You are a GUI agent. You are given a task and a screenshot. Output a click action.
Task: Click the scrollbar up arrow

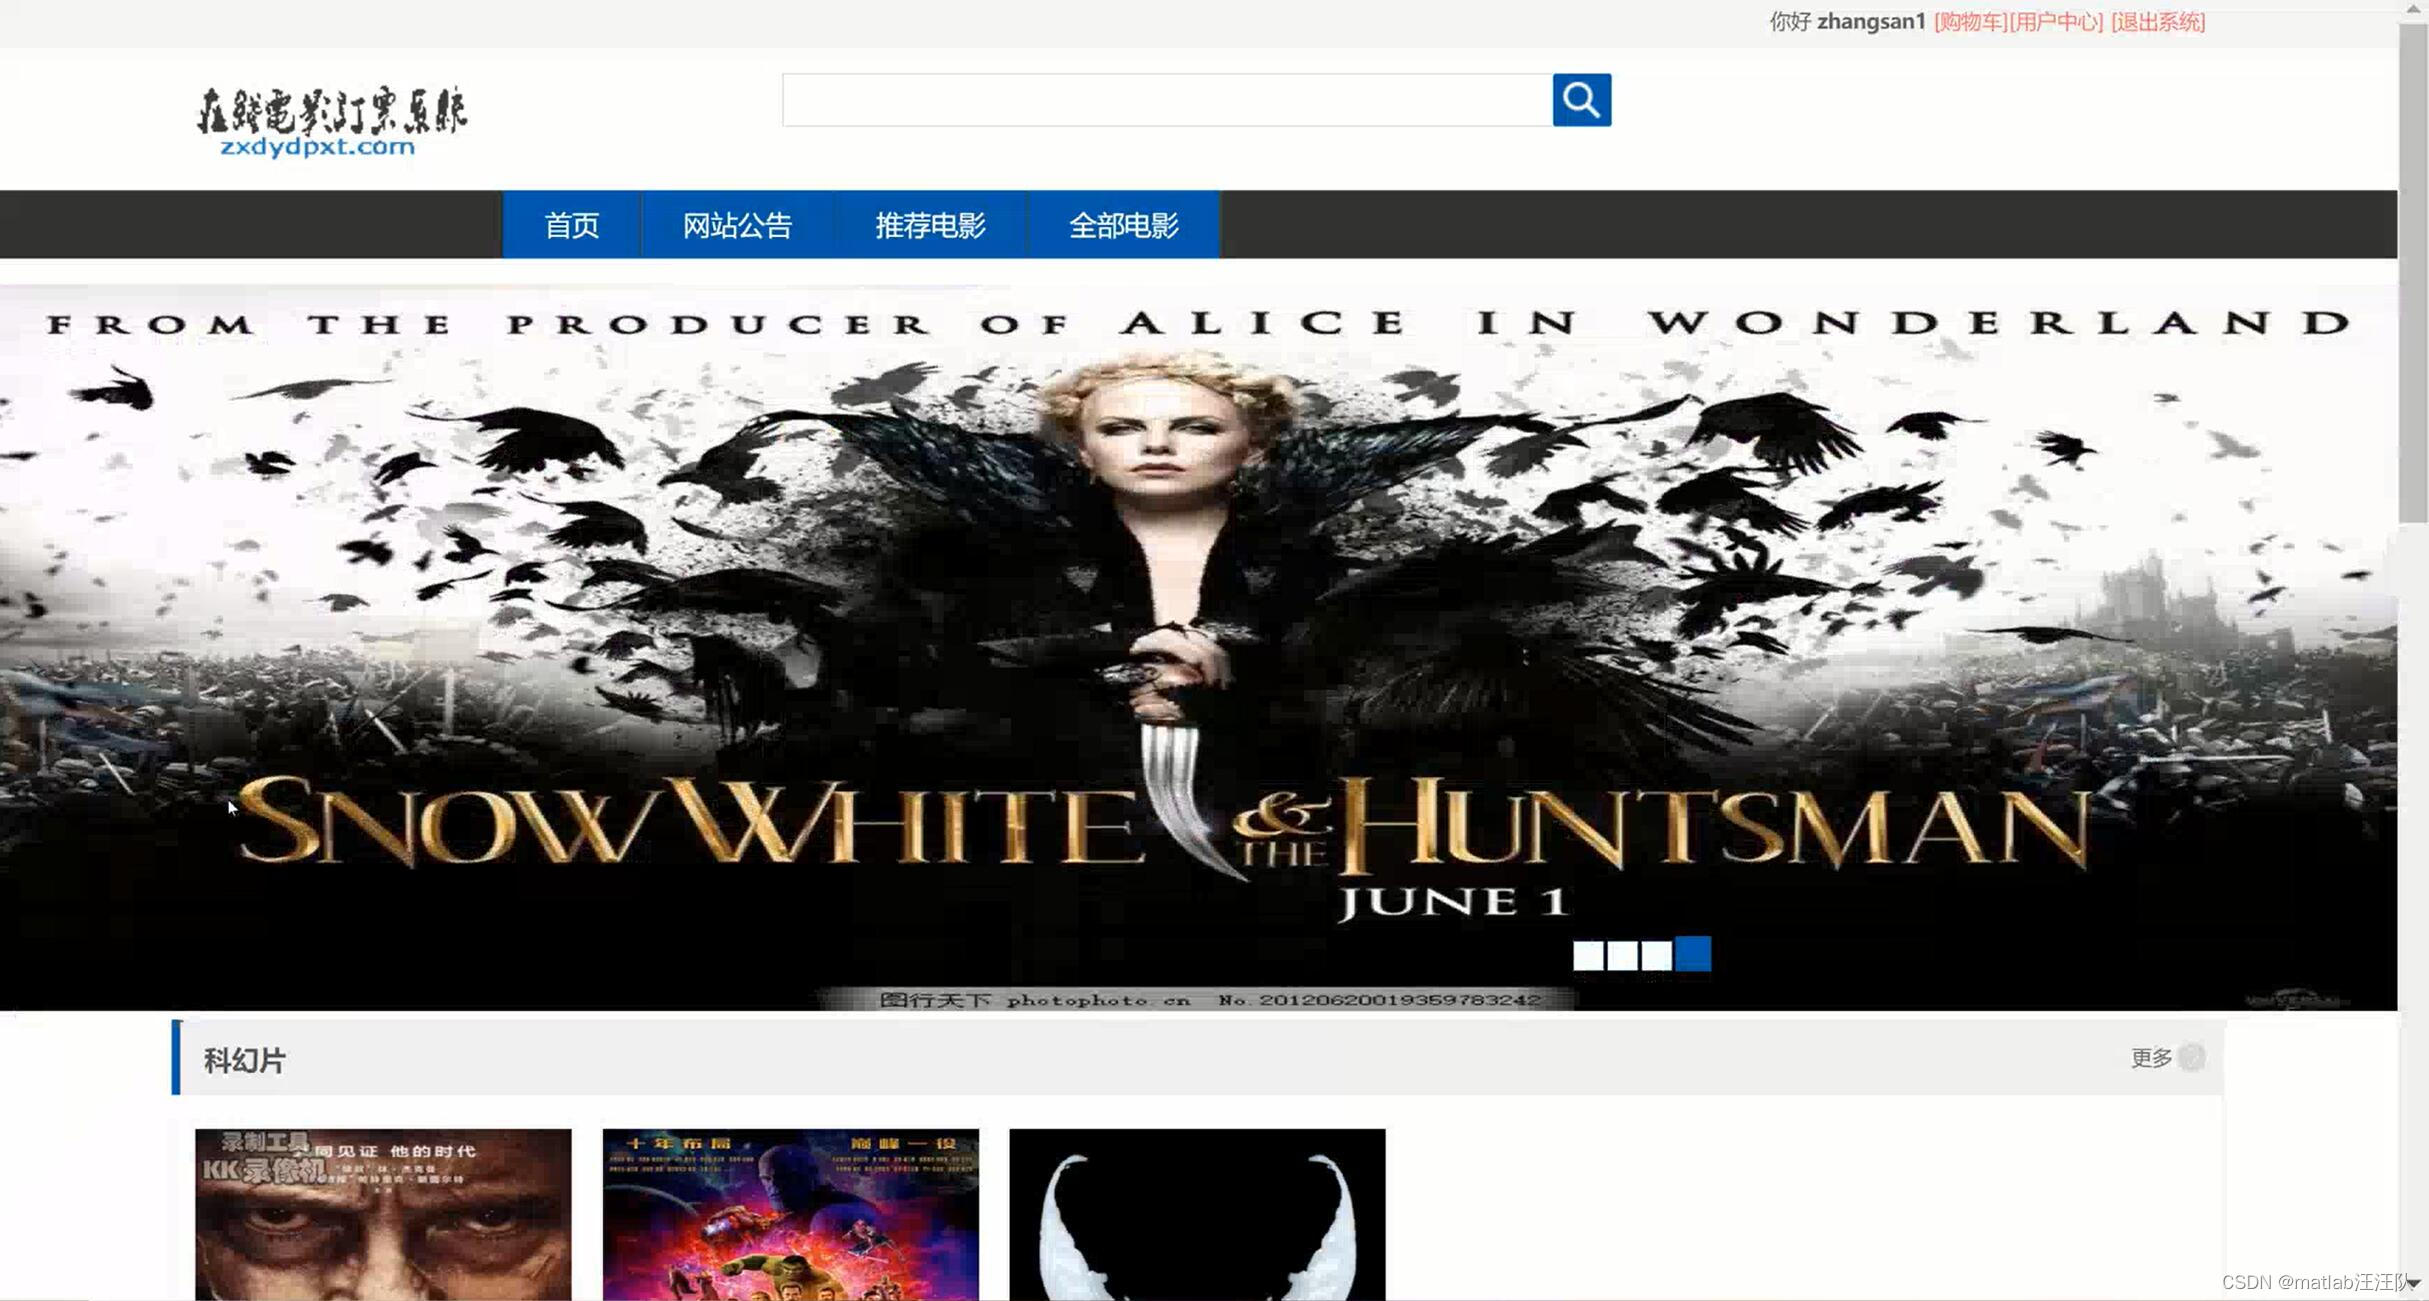pyautogui.click(x=2413, y=9)
